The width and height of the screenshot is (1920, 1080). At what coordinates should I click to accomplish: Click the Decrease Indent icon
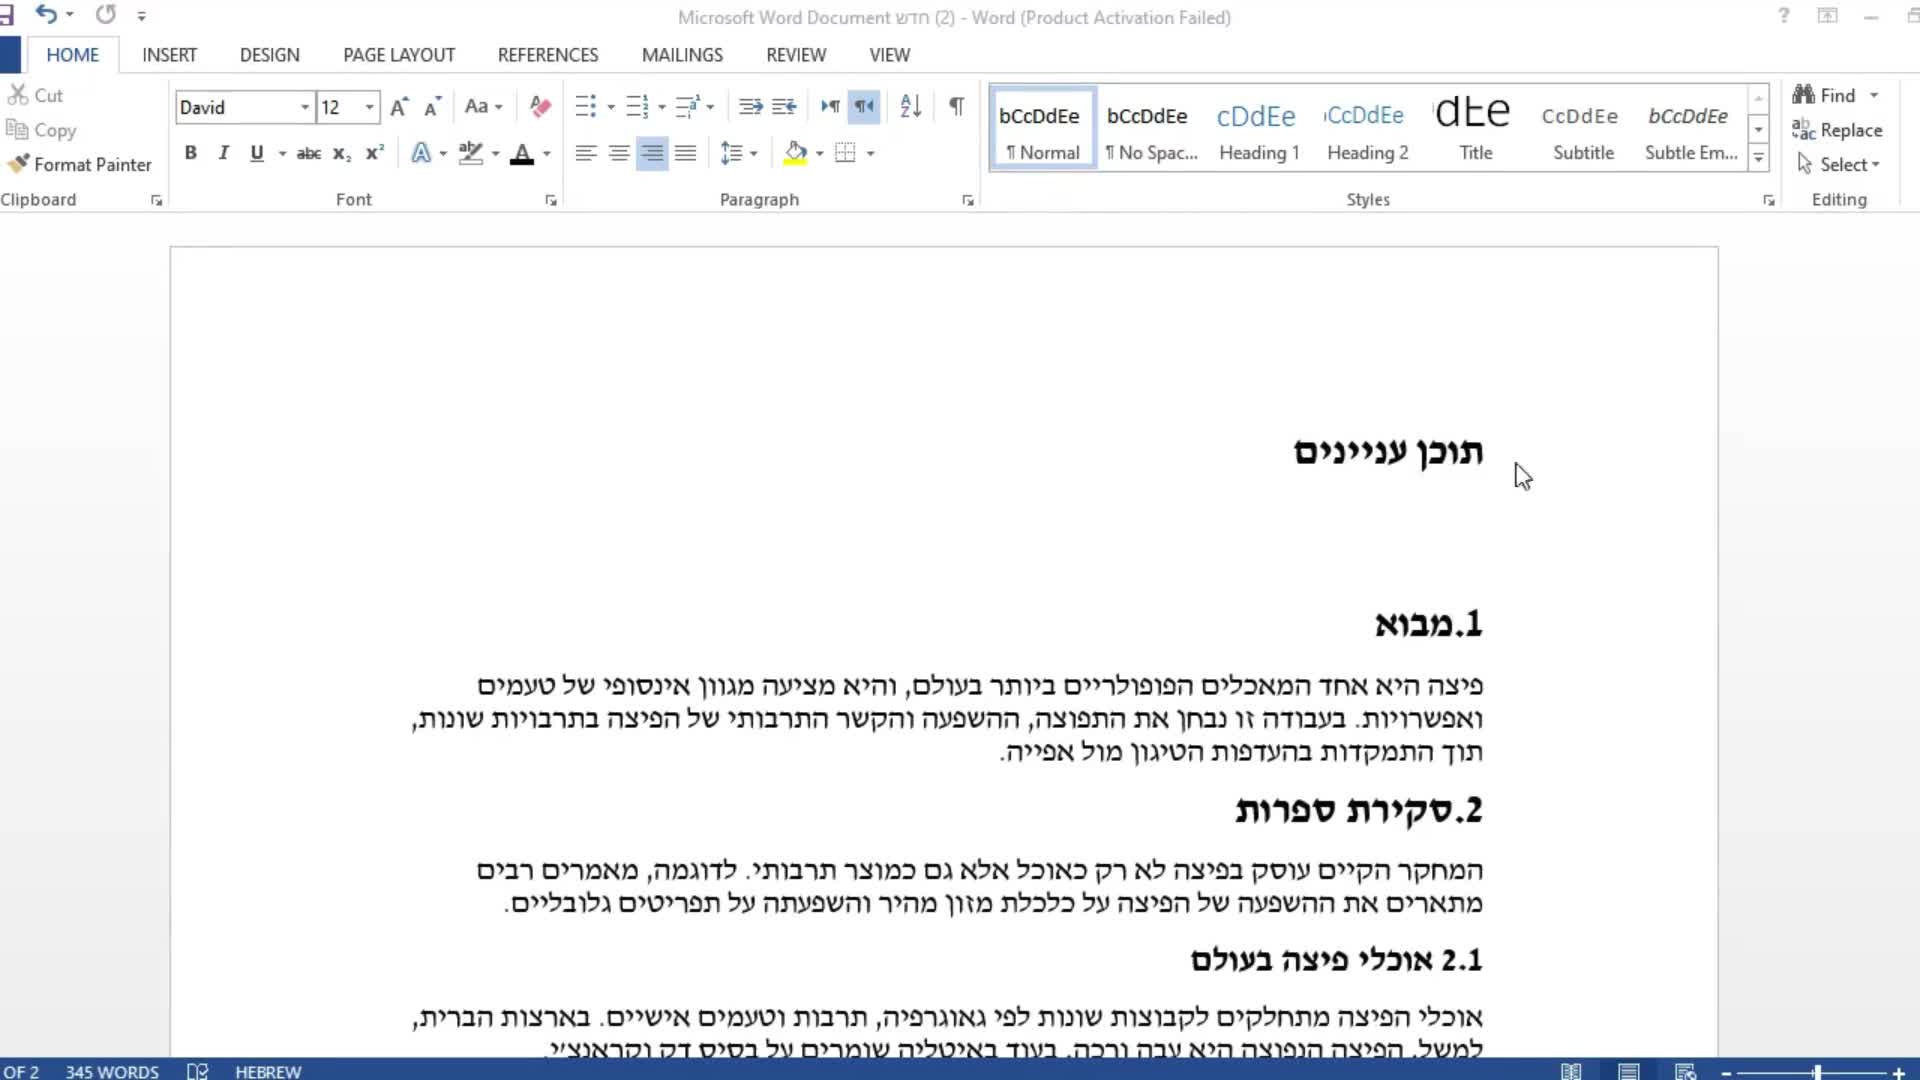[x=750, y=107]
